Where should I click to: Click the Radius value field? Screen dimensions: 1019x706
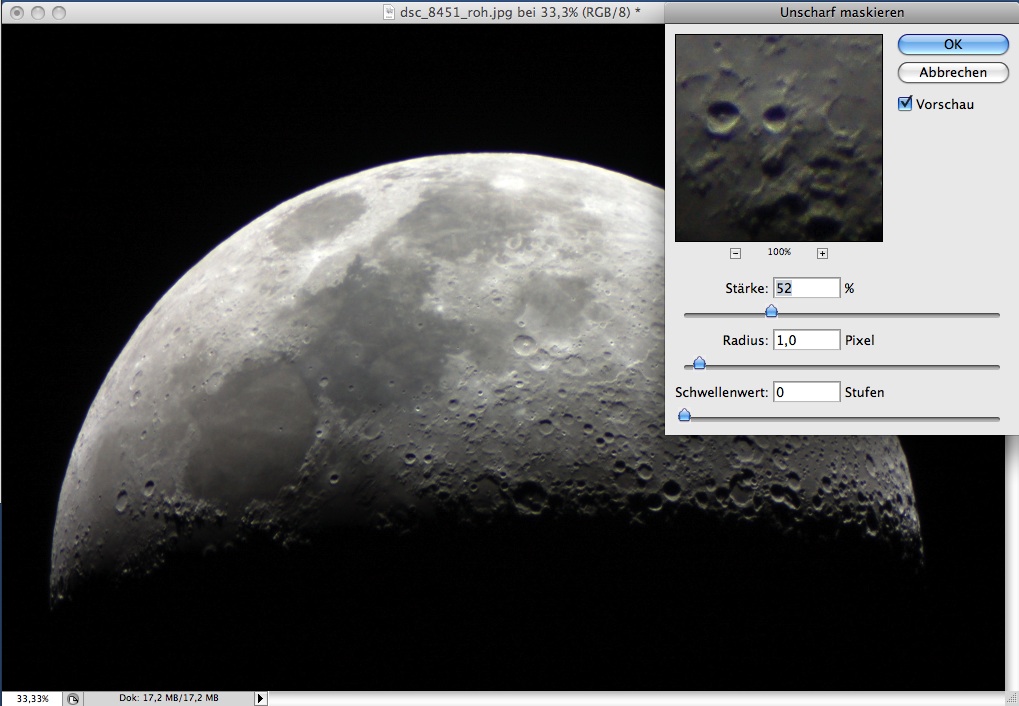pos(806,340)
